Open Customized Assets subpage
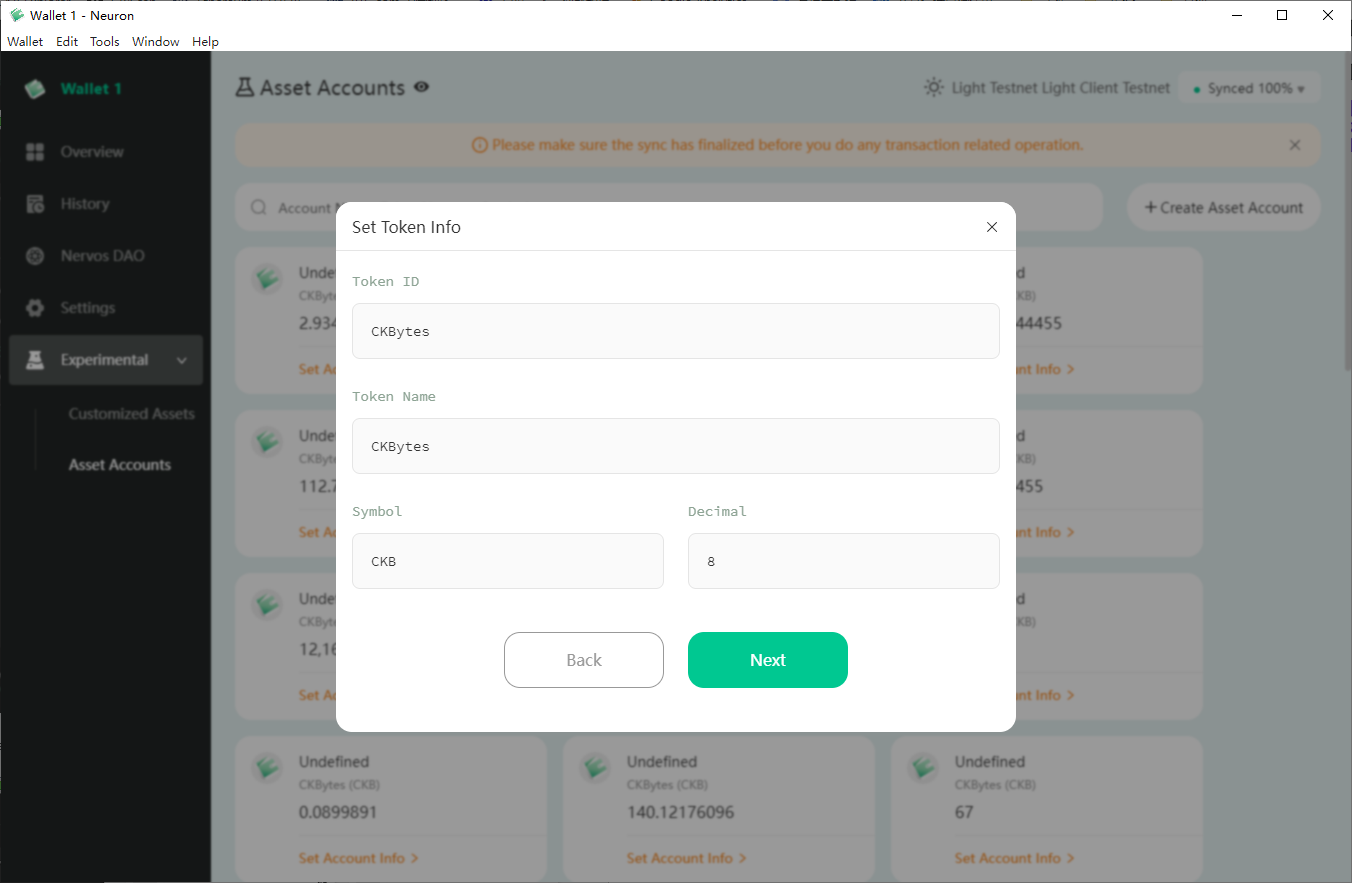 pos(132,414)
